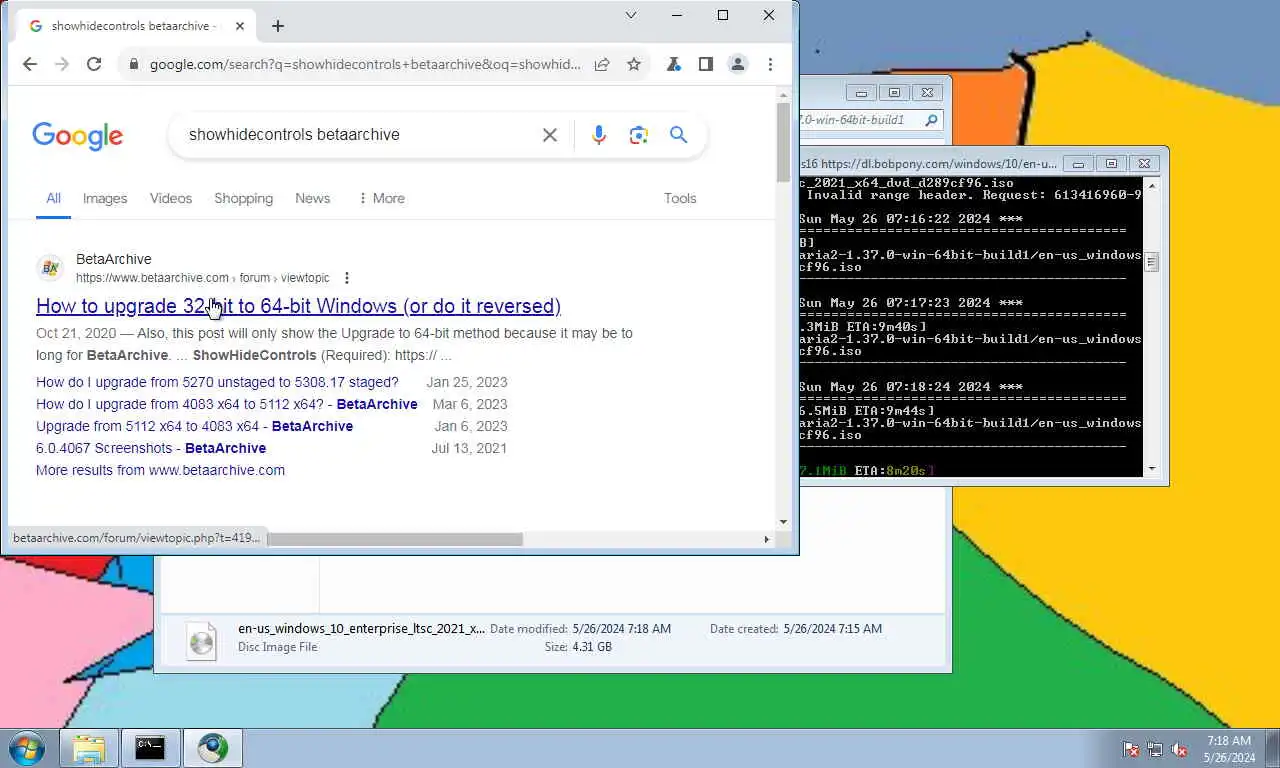
Task: Open Upgrade from 5112 x64 to 4083 link
Action: click(194, 426)
